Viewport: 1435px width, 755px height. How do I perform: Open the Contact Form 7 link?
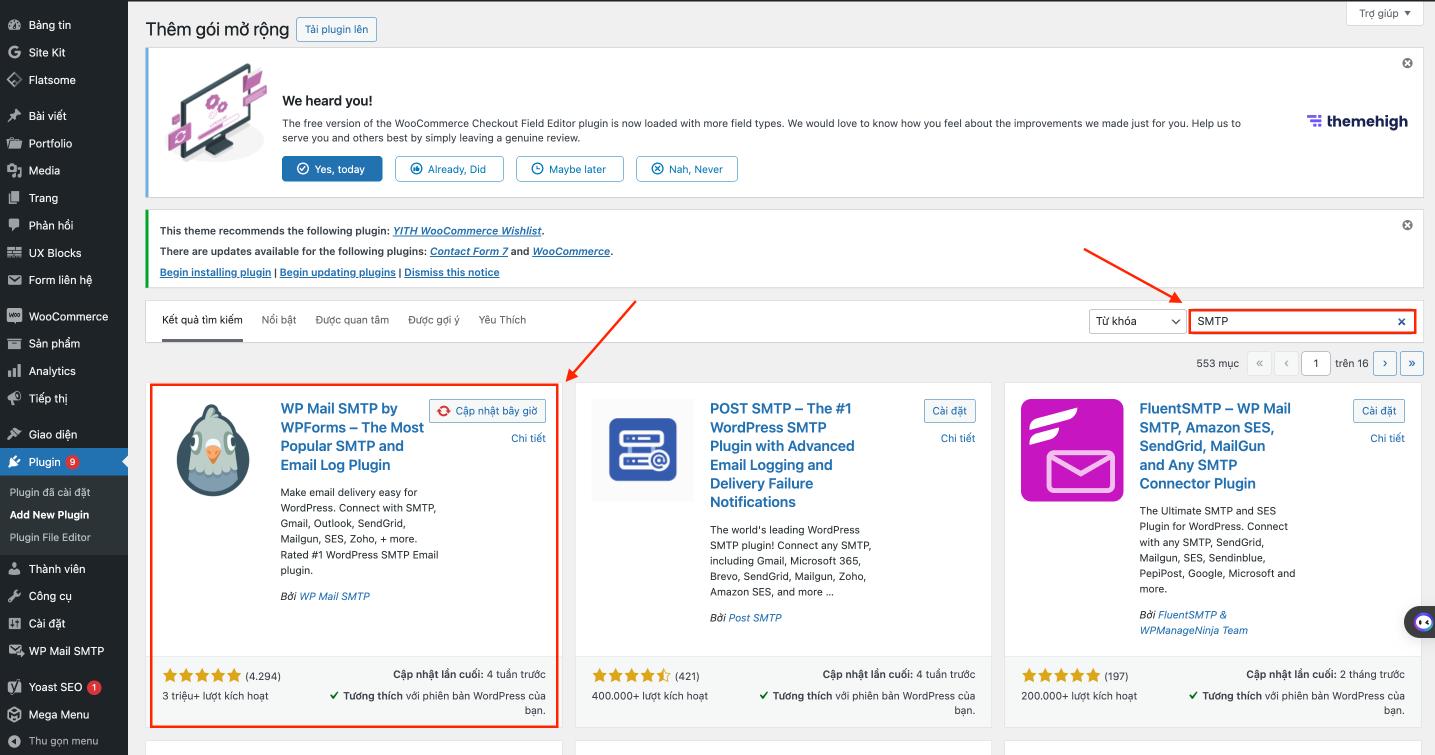469,251
